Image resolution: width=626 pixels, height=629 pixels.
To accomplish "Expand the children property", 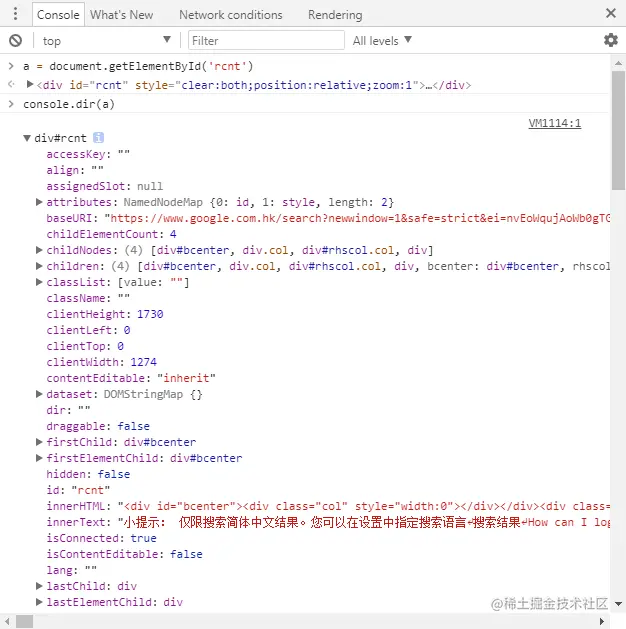I will click(39, 266).
